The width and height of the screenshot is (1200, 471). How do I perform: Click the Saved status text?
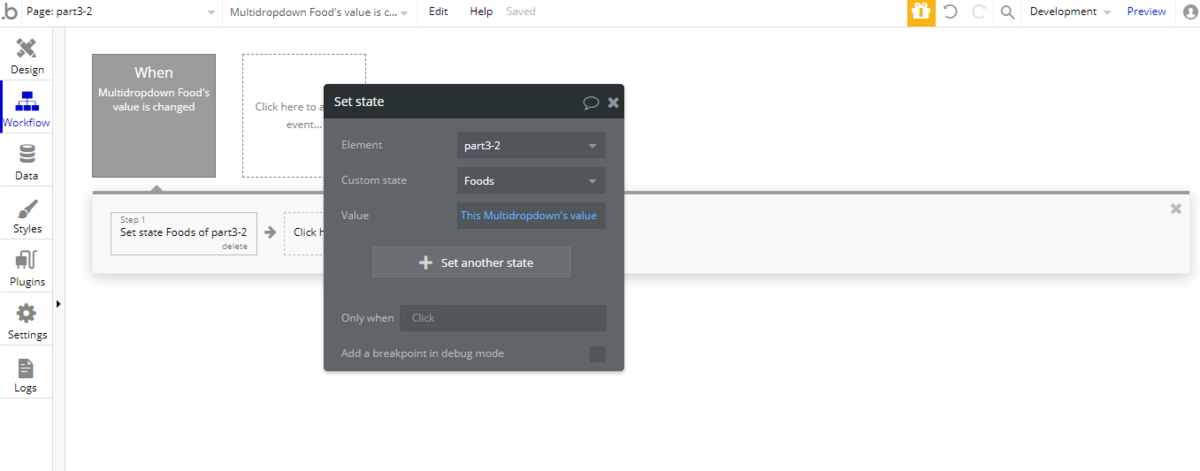click(x=521, y=12)
